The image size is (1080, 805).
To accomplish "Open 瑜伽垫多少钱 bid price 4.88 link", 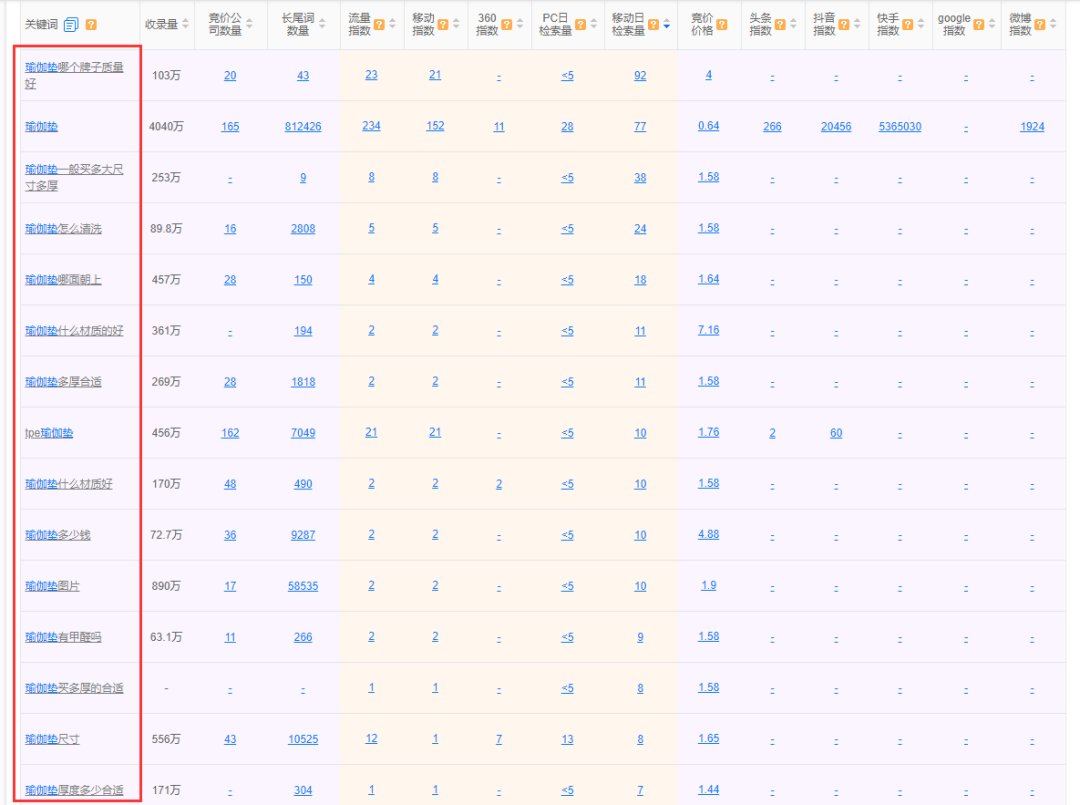I will coord(708,534).
